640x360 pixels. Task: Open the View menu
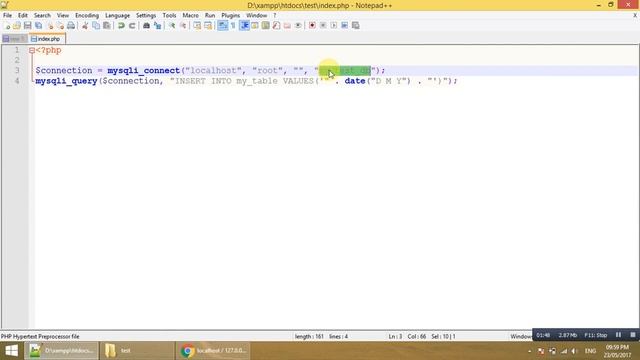tap(62, 16)
